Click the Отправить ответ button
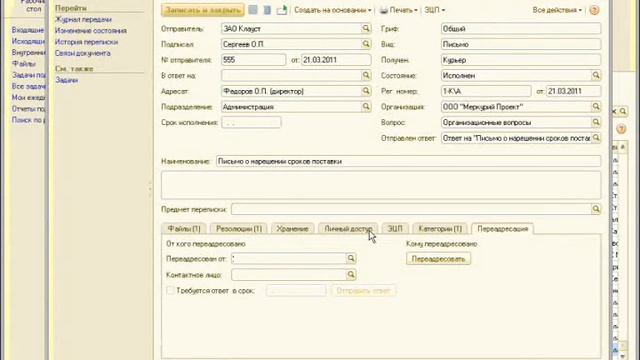640x360 pixels. (363, 291)
